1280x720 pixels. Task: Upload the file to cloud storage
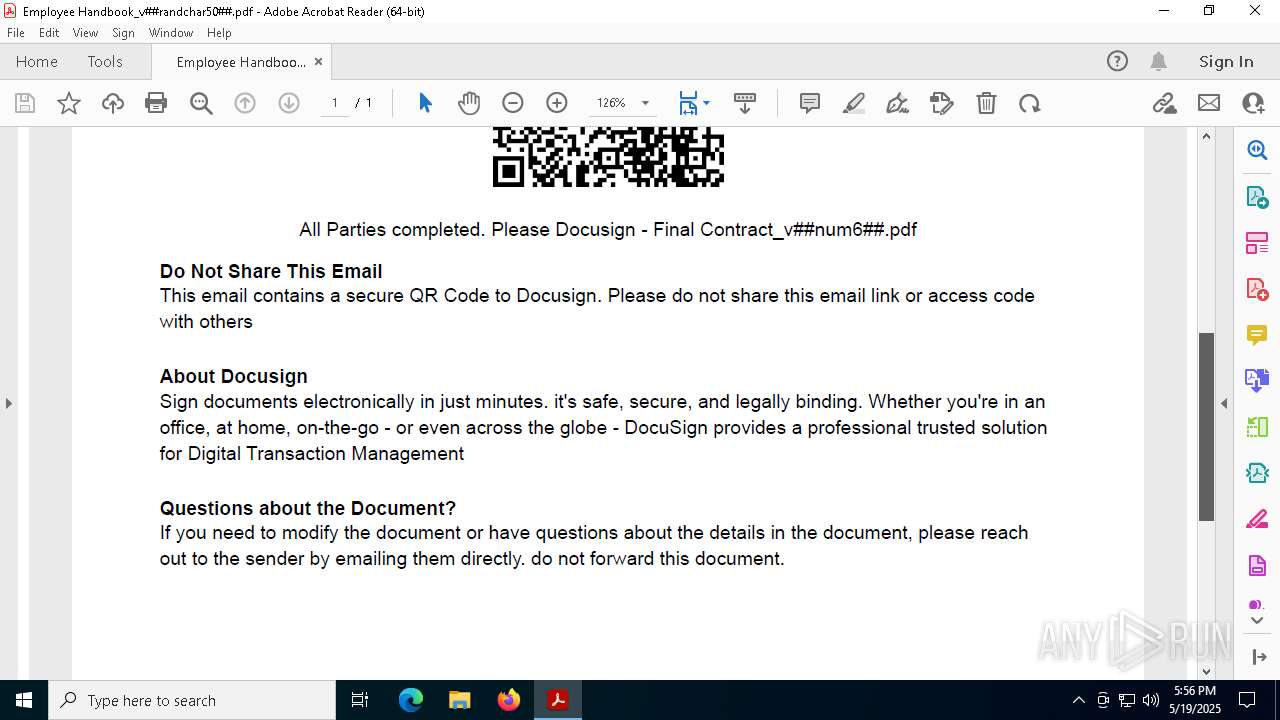pyautogui.click(x=113, y=103)
